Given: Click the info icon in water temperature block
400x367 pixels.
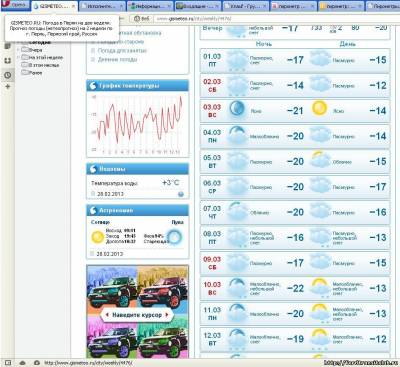Looking at the screenshot, I should (x=181, y=194).
